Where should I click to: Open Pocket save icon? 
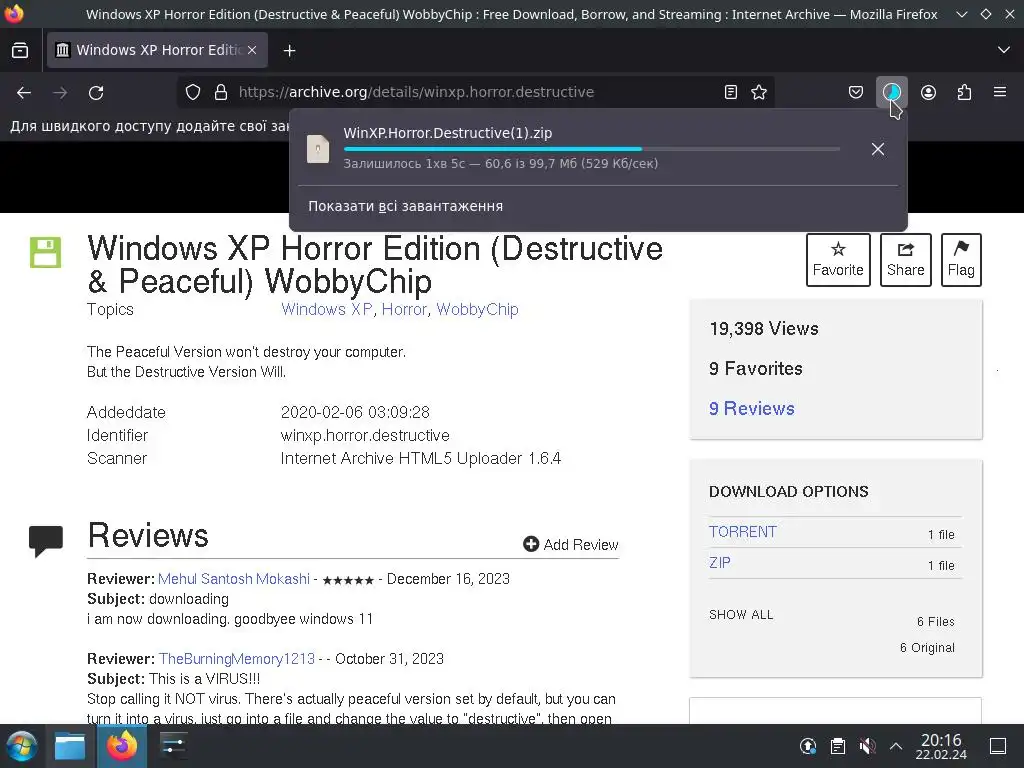click(x=856, y=92)
